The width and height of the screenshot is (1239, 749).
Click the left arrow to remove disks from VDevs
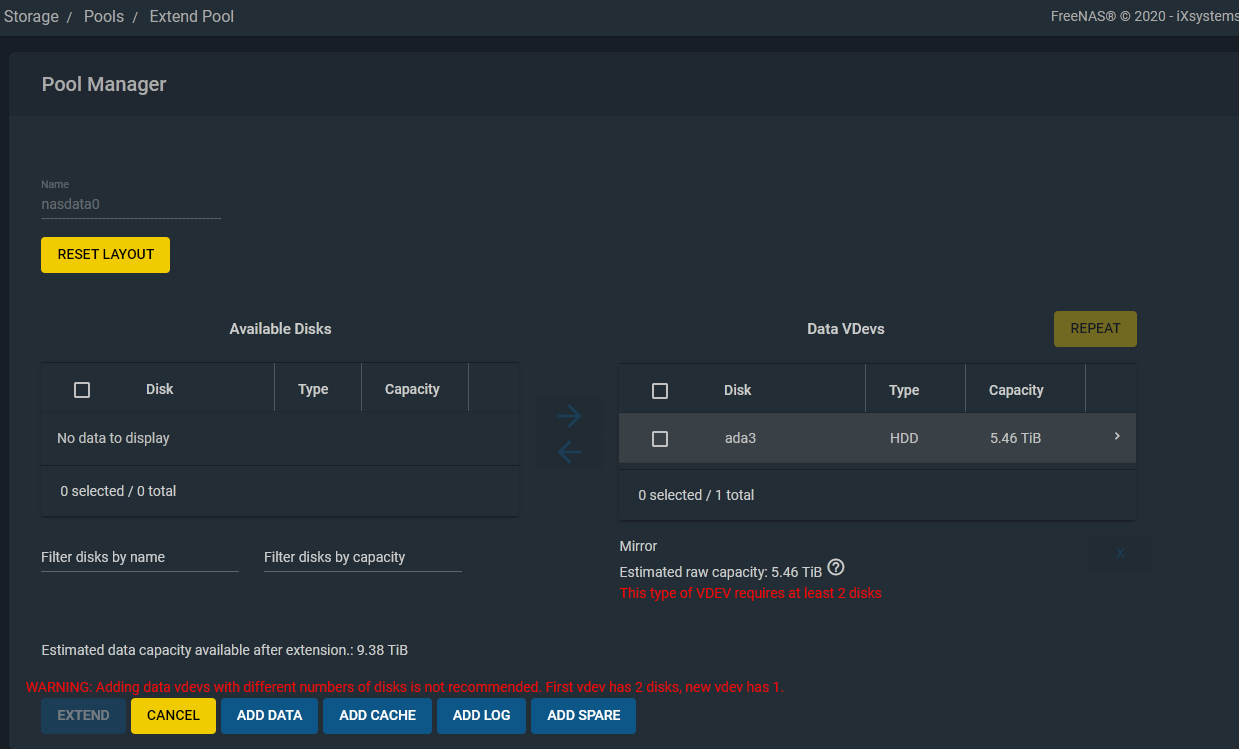click(x=569, y=453)
